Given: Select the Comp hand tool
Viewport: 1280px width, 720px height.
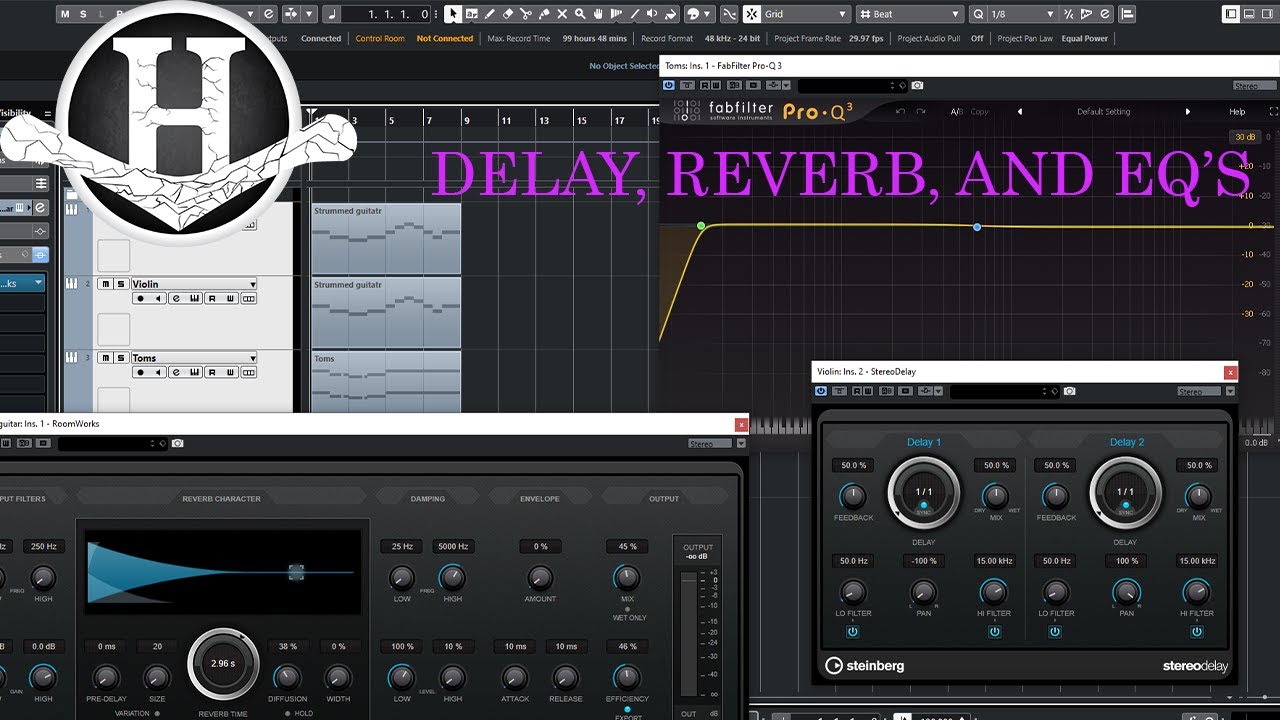Looking at the screenshot, I should coord(598,14).
